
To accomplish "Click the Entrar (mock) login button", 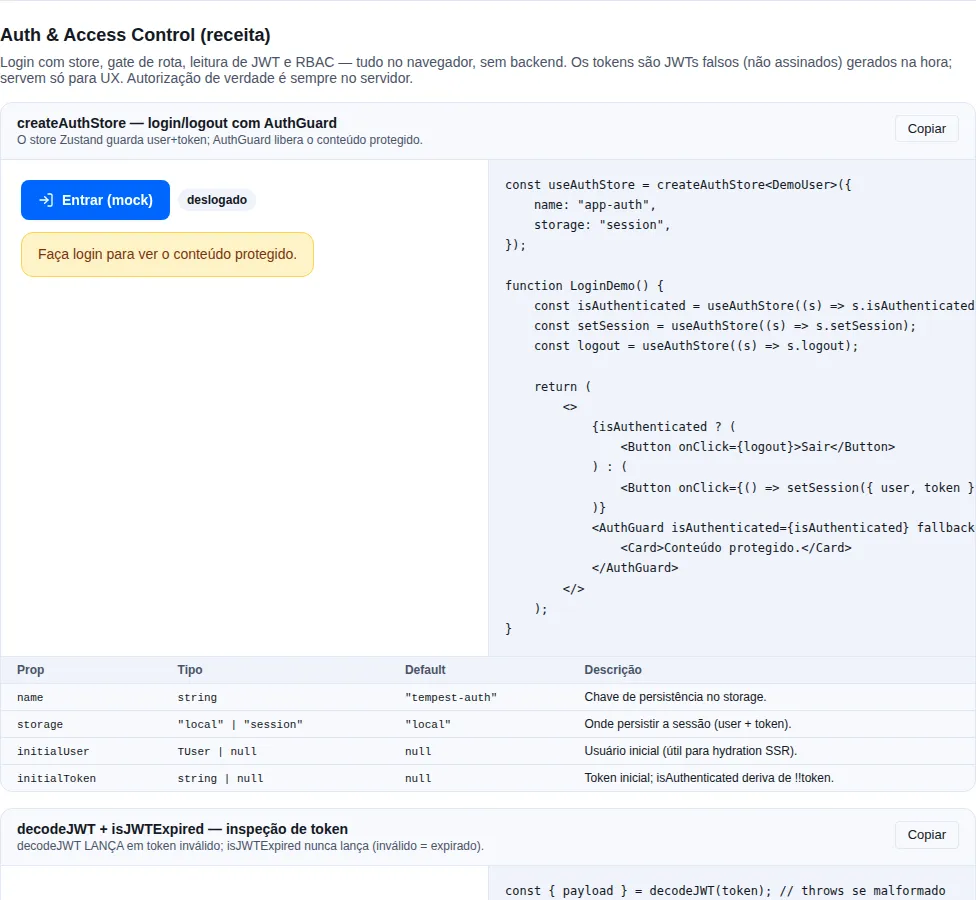I will click(95, 200).
